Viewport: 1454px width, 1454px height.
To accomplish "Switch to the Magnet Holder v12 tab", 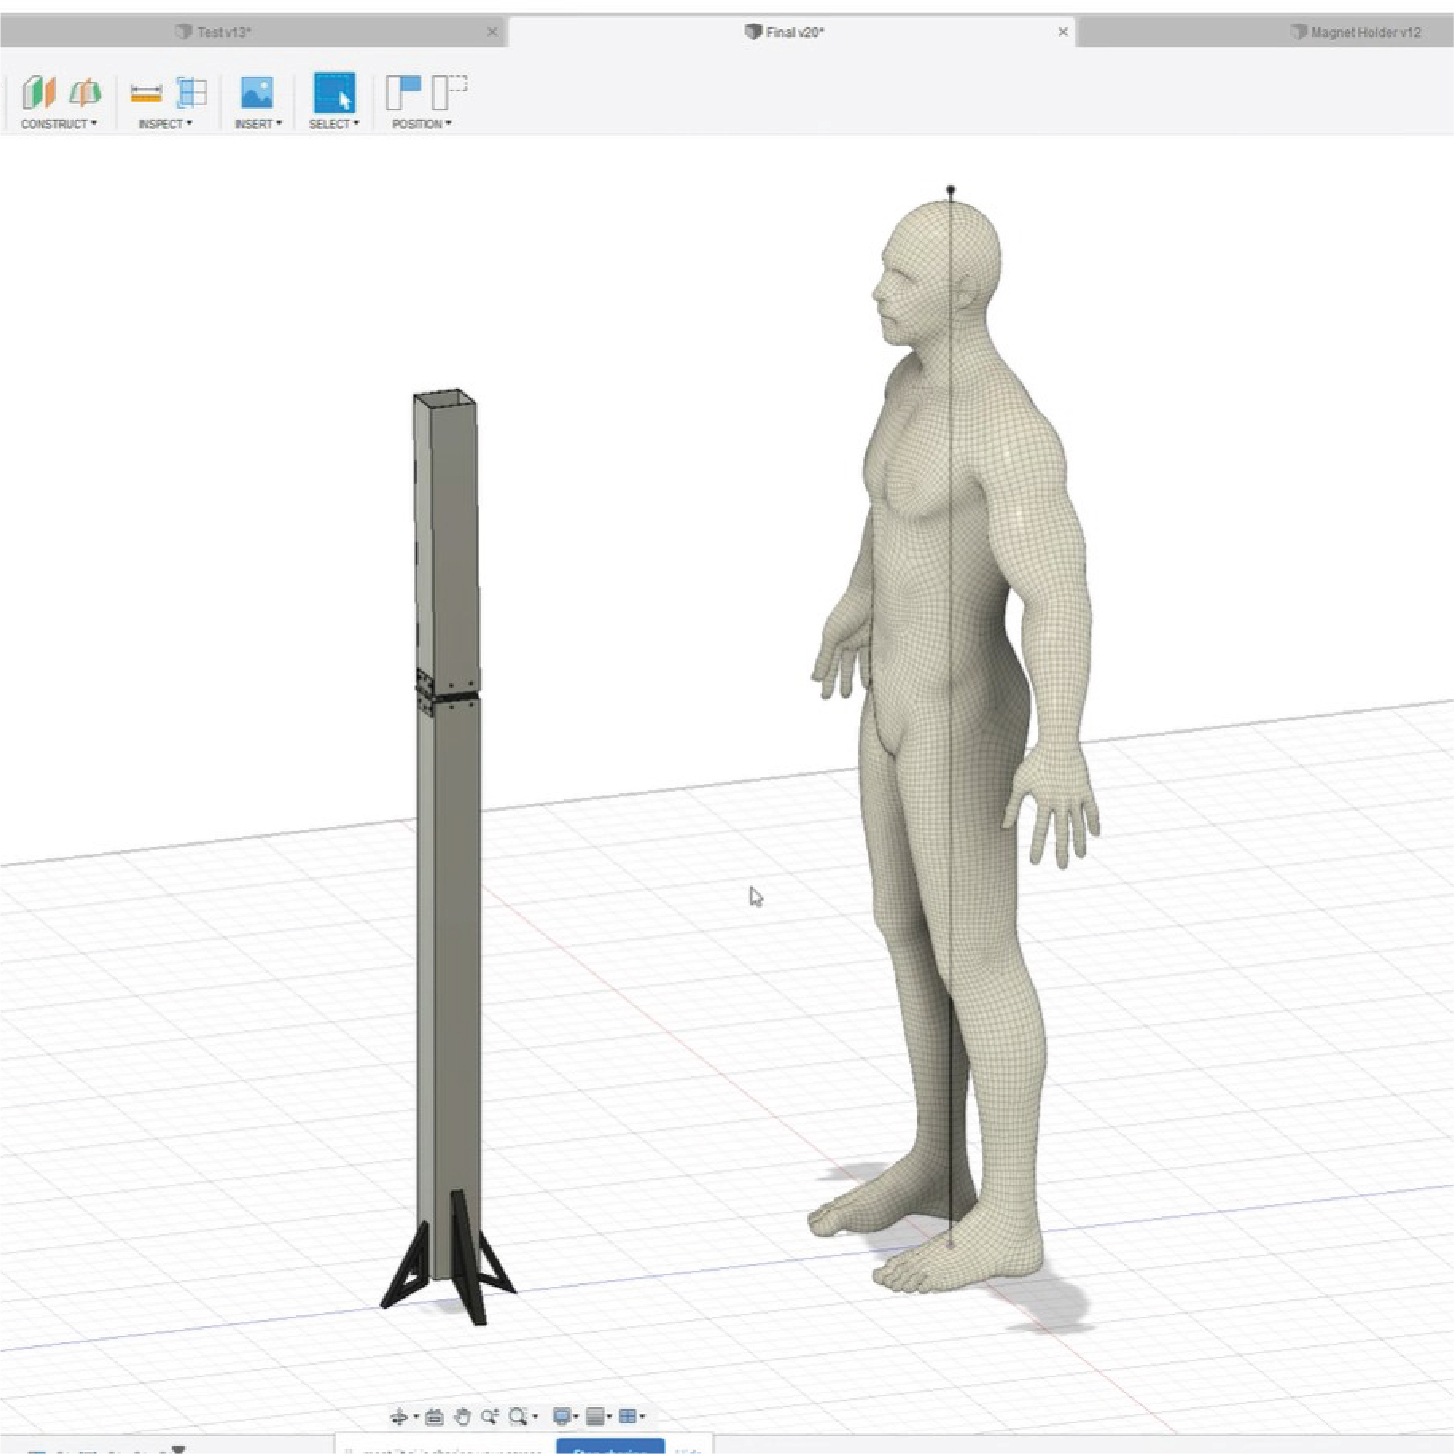I will pyautogui.click(x=1364, y=32).
